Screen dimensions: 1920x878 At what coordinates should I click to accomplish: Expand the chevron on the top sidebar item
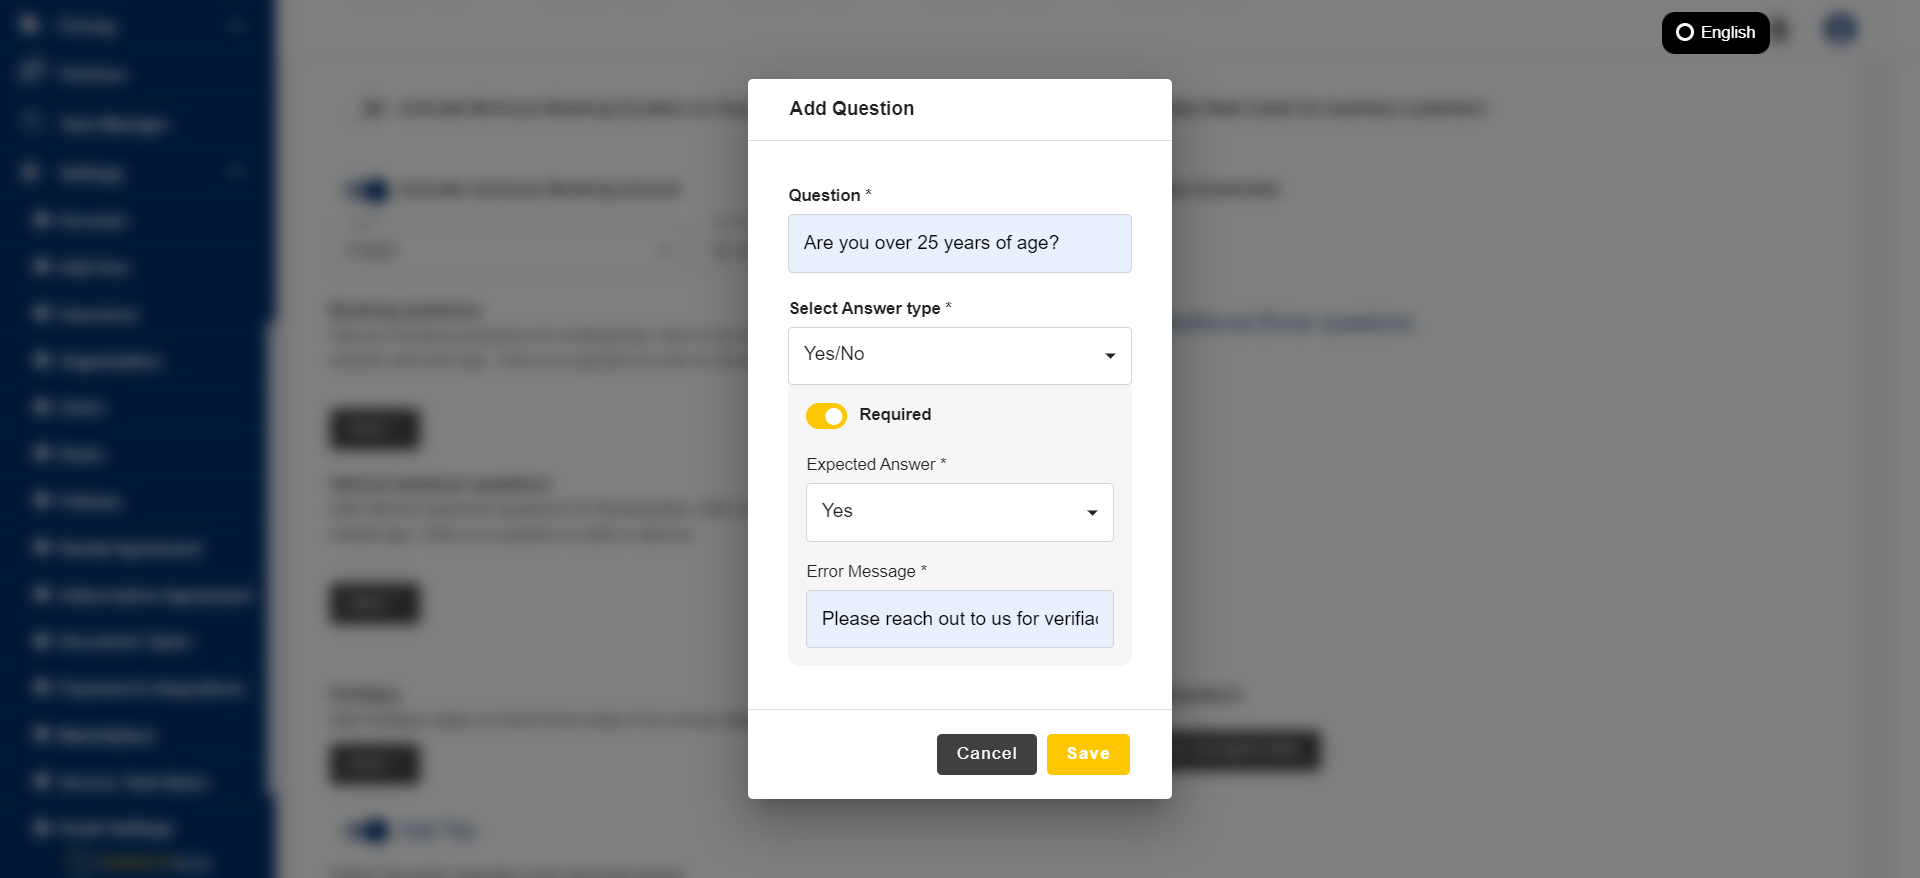(x=237, y=27)
